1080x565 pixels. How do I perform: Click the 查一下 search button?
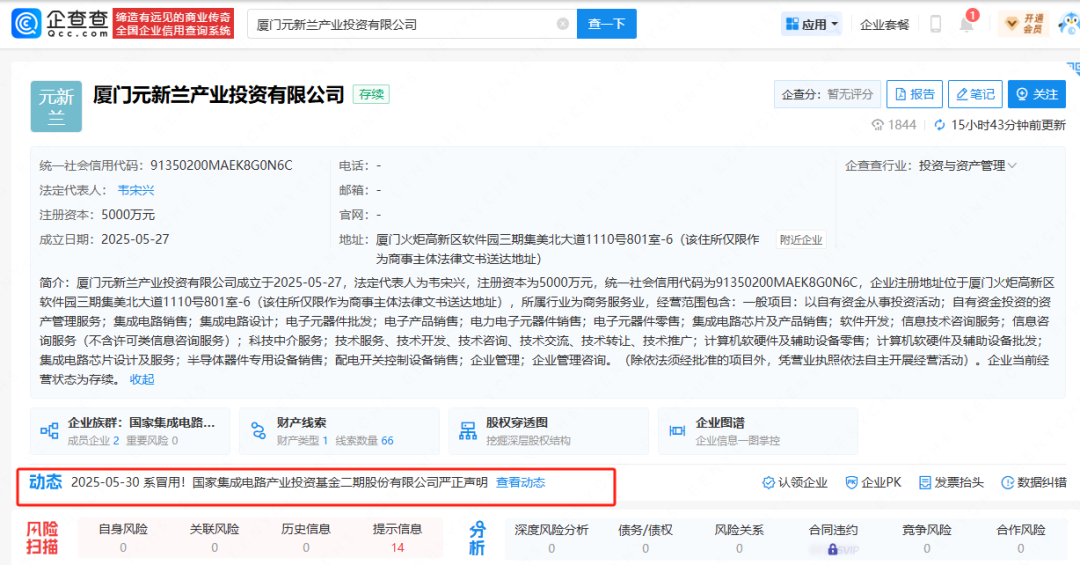606,24
